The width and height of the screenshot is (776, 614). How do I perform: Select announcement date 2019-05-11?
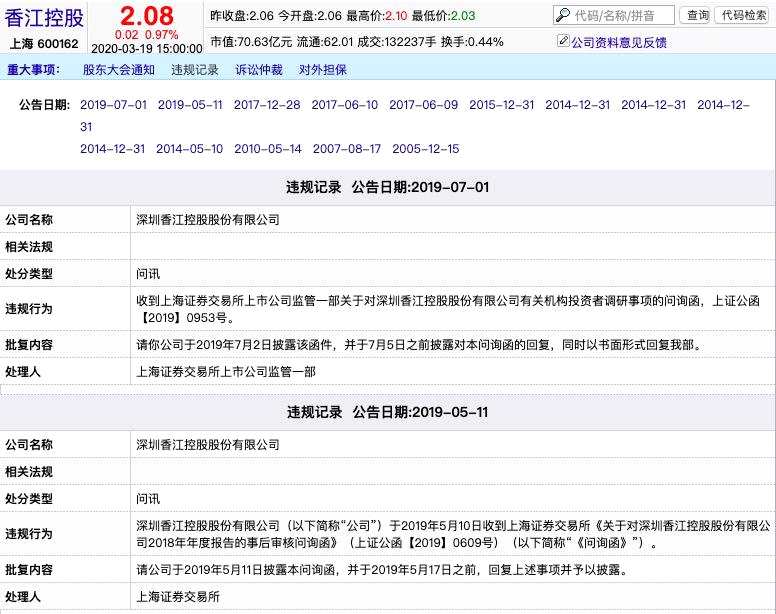click(x=191, y=105)
